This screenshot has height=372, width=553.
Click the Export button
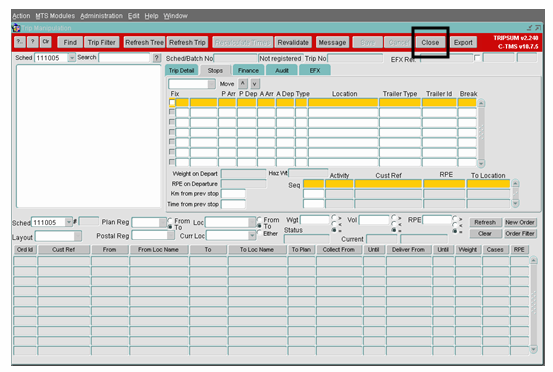(x=463, y=42)
